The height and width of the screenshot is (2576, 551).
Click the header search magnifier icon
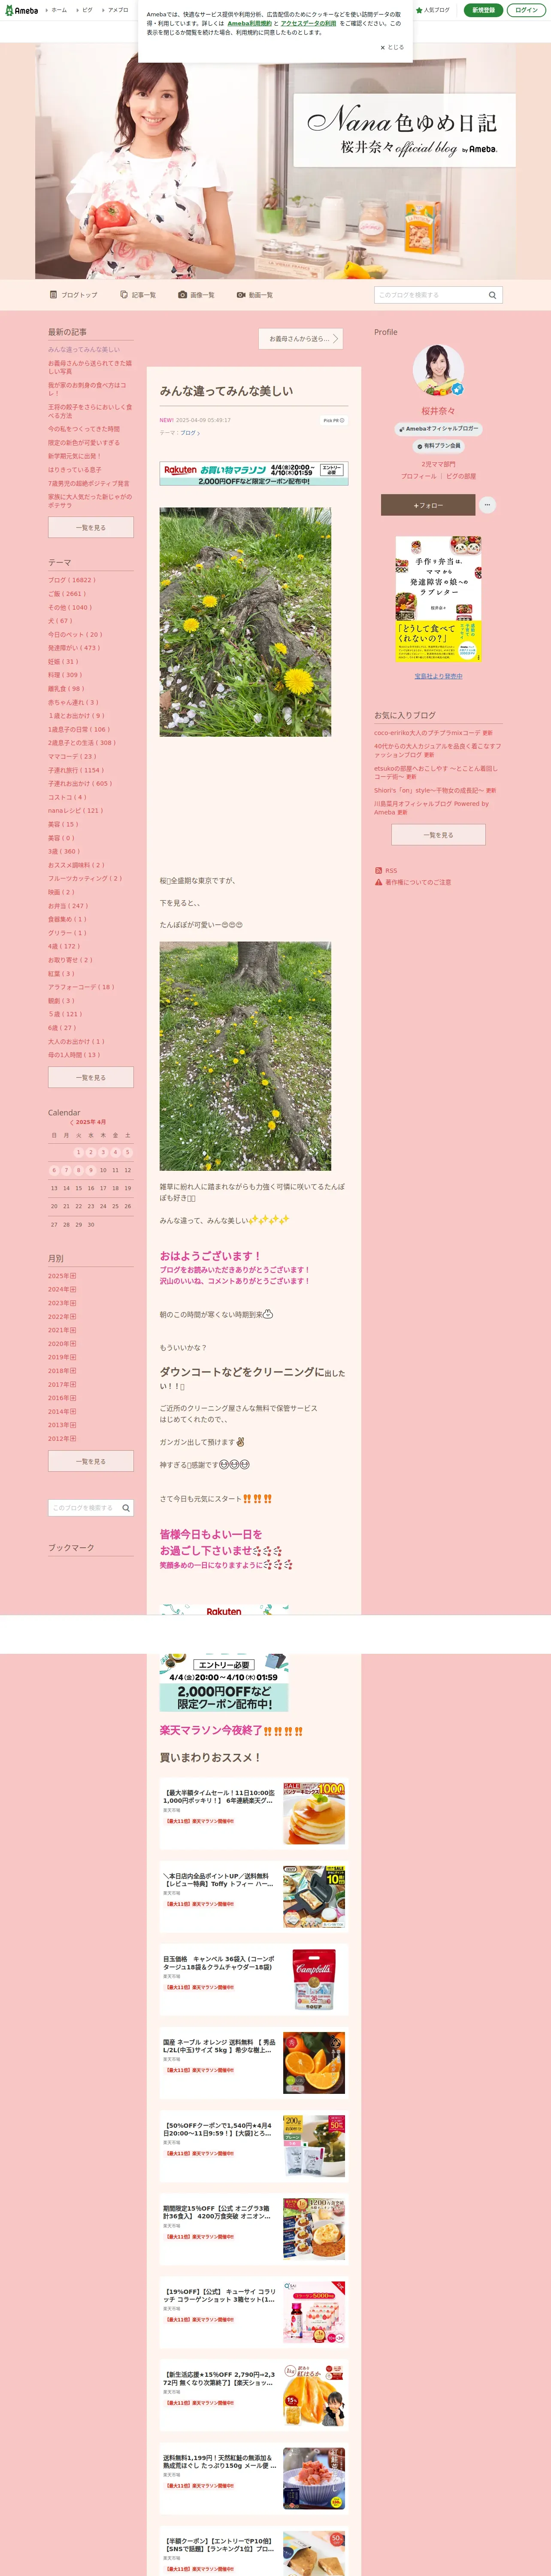click(x=492, y=295)
